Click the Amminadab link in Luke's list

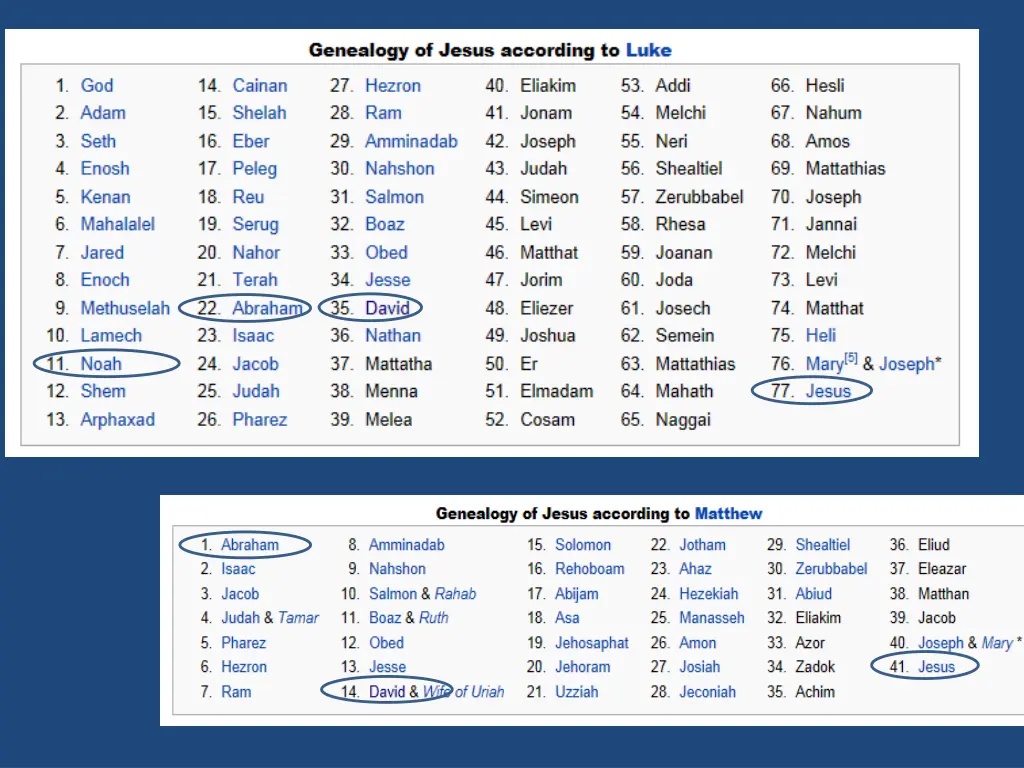411,141
